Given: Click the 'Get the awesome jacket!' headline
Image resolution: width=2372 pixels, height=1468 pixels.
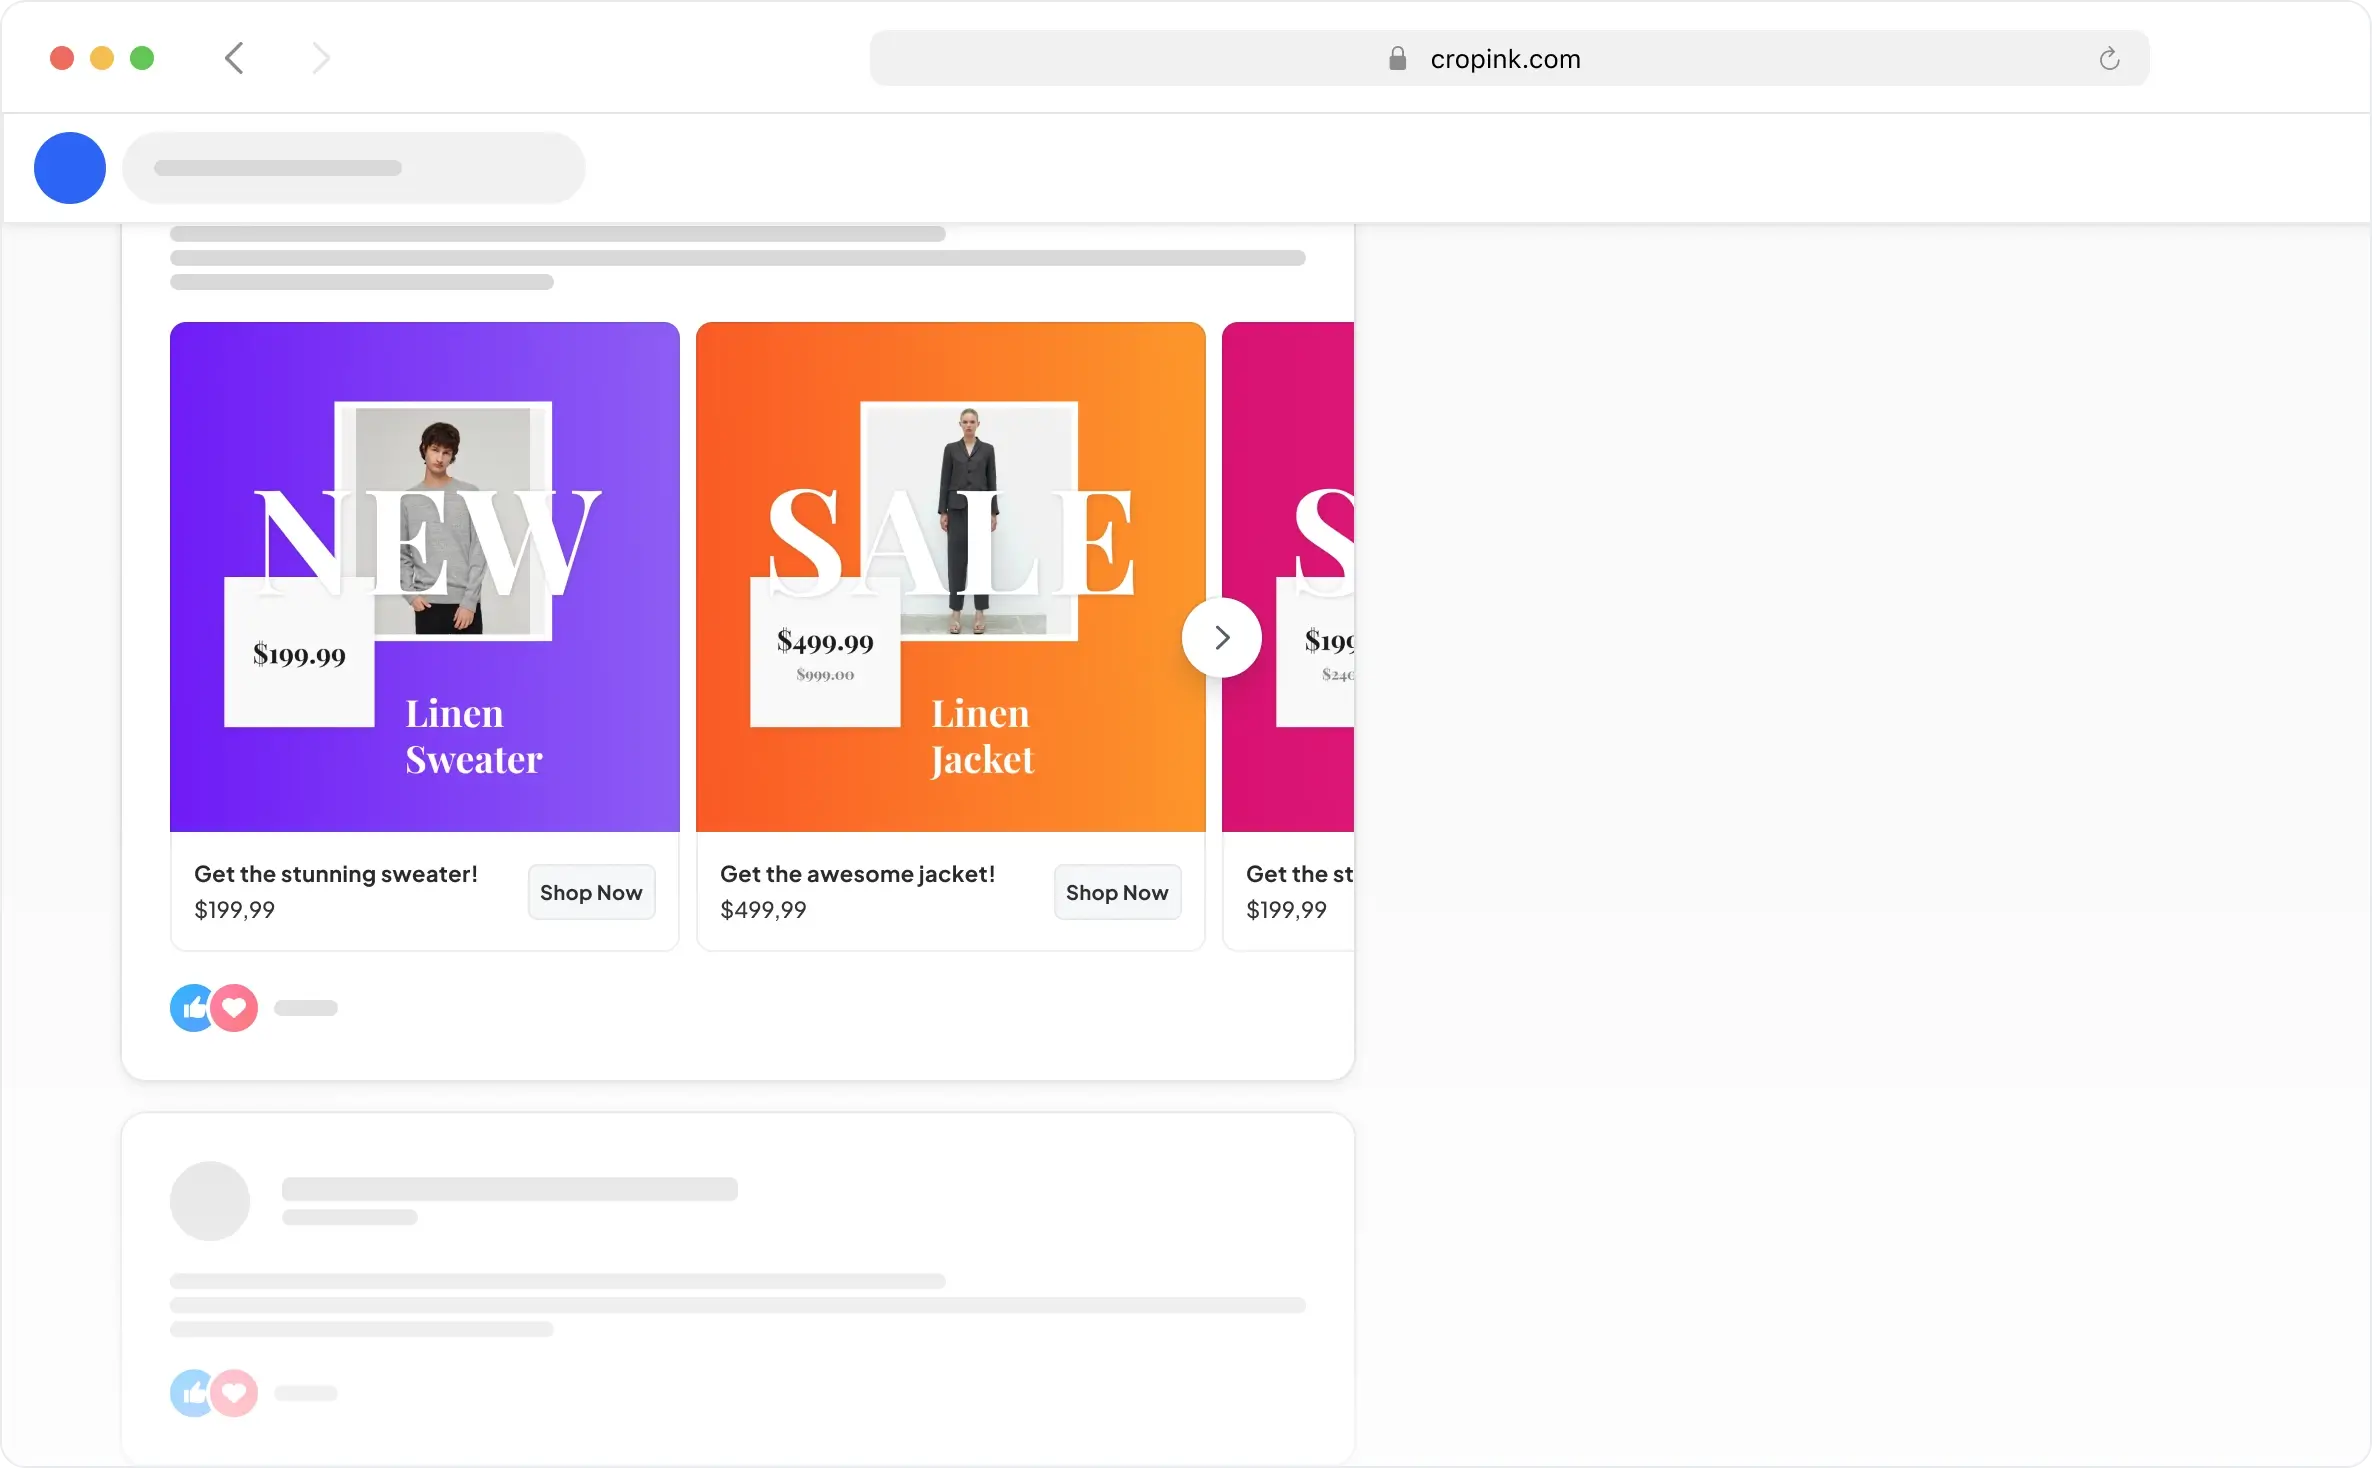Looking at the screenshot, I should click(857, 874).
